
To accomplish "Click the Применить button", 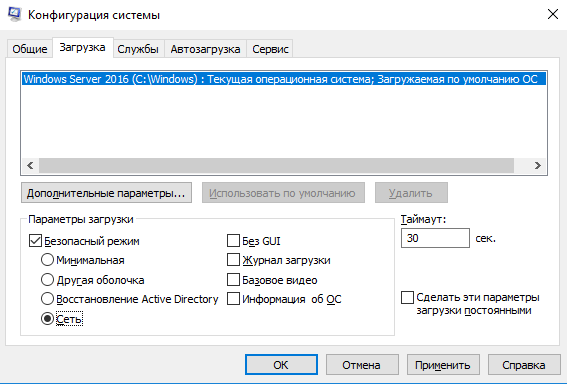I will [443, 365].
